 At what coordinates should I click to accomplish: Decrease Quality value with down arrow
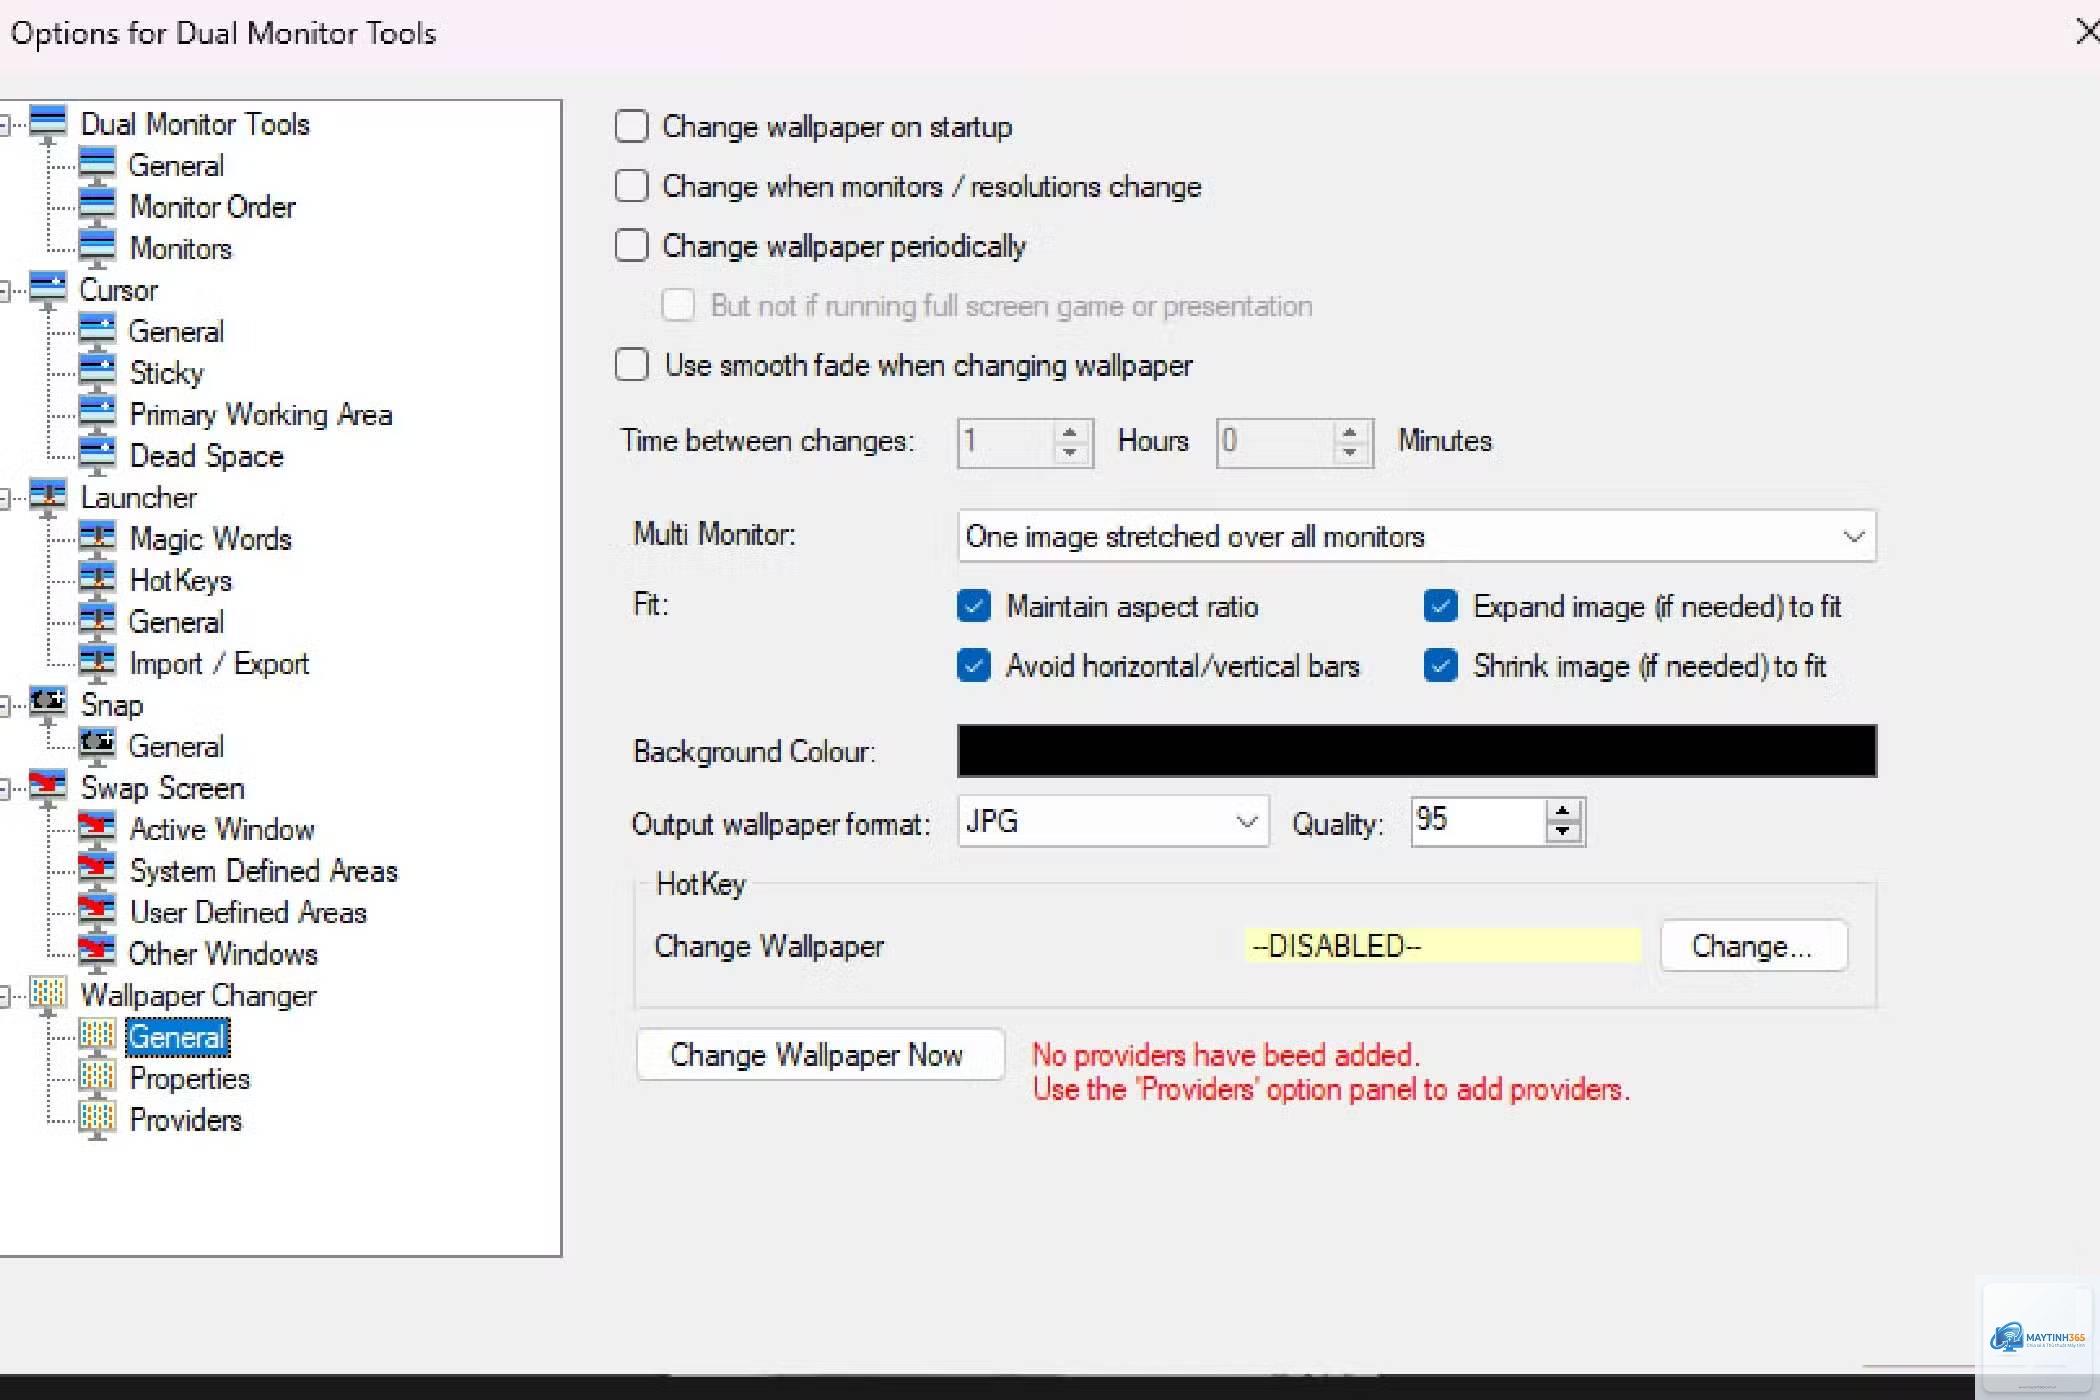pyautogui.click(x=1563, y=832)
